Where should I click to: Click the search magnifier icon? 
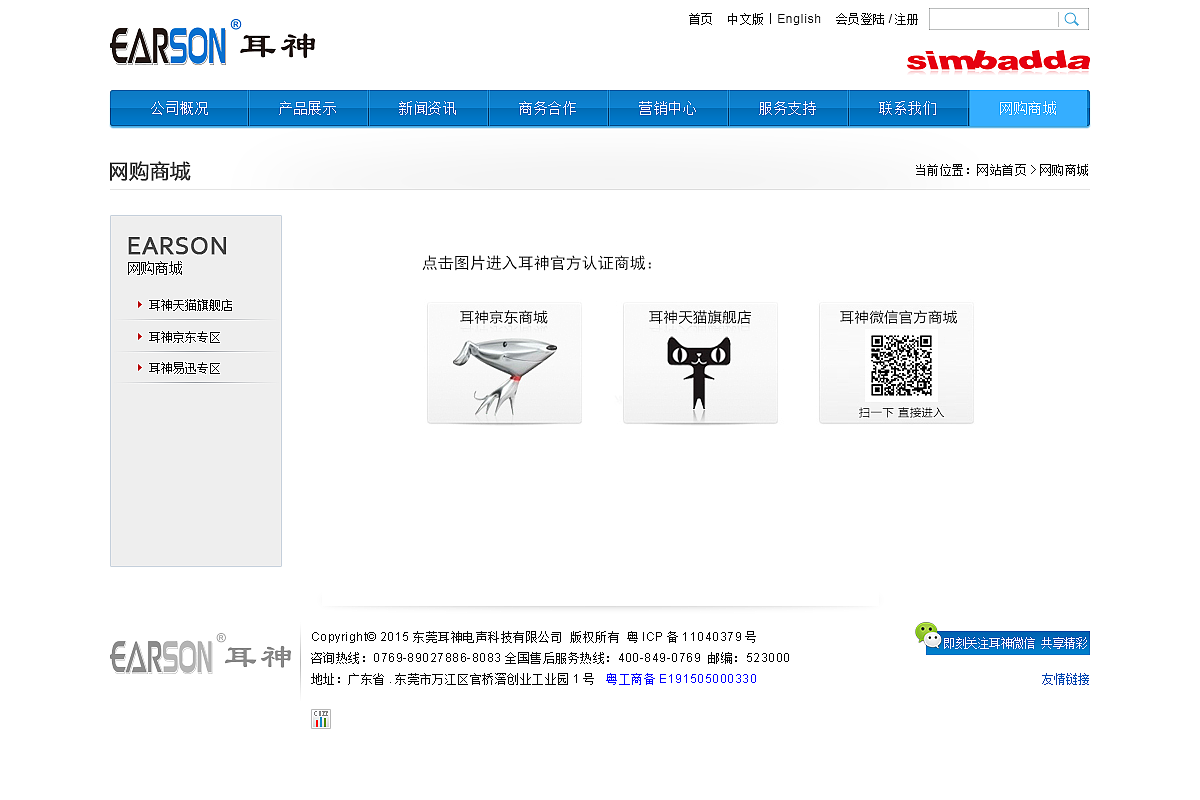click(1072, 19)
